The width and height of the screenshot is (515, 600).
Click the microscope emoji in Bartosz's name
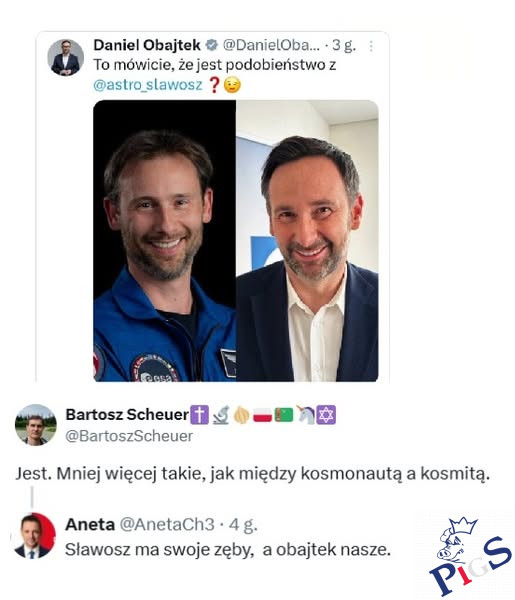(x=221, y=415)
